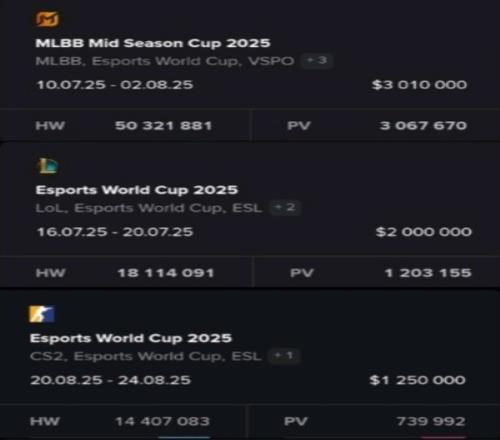Select the CS2, Esports World Cup, ESL tags
500x440 pixels.
(146, 356)
